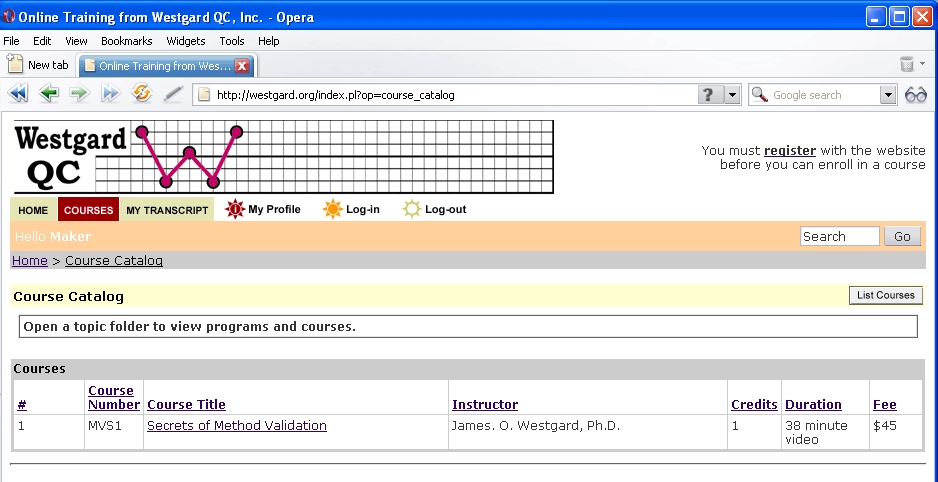Click the Home breadcrumb link
Viewport: 938px width, 482px height.
click(30, 260)
